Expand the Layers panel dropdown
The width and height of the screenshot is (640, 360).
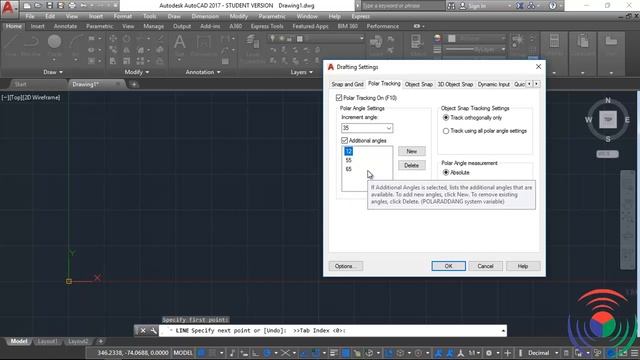(x=302, y=72)
